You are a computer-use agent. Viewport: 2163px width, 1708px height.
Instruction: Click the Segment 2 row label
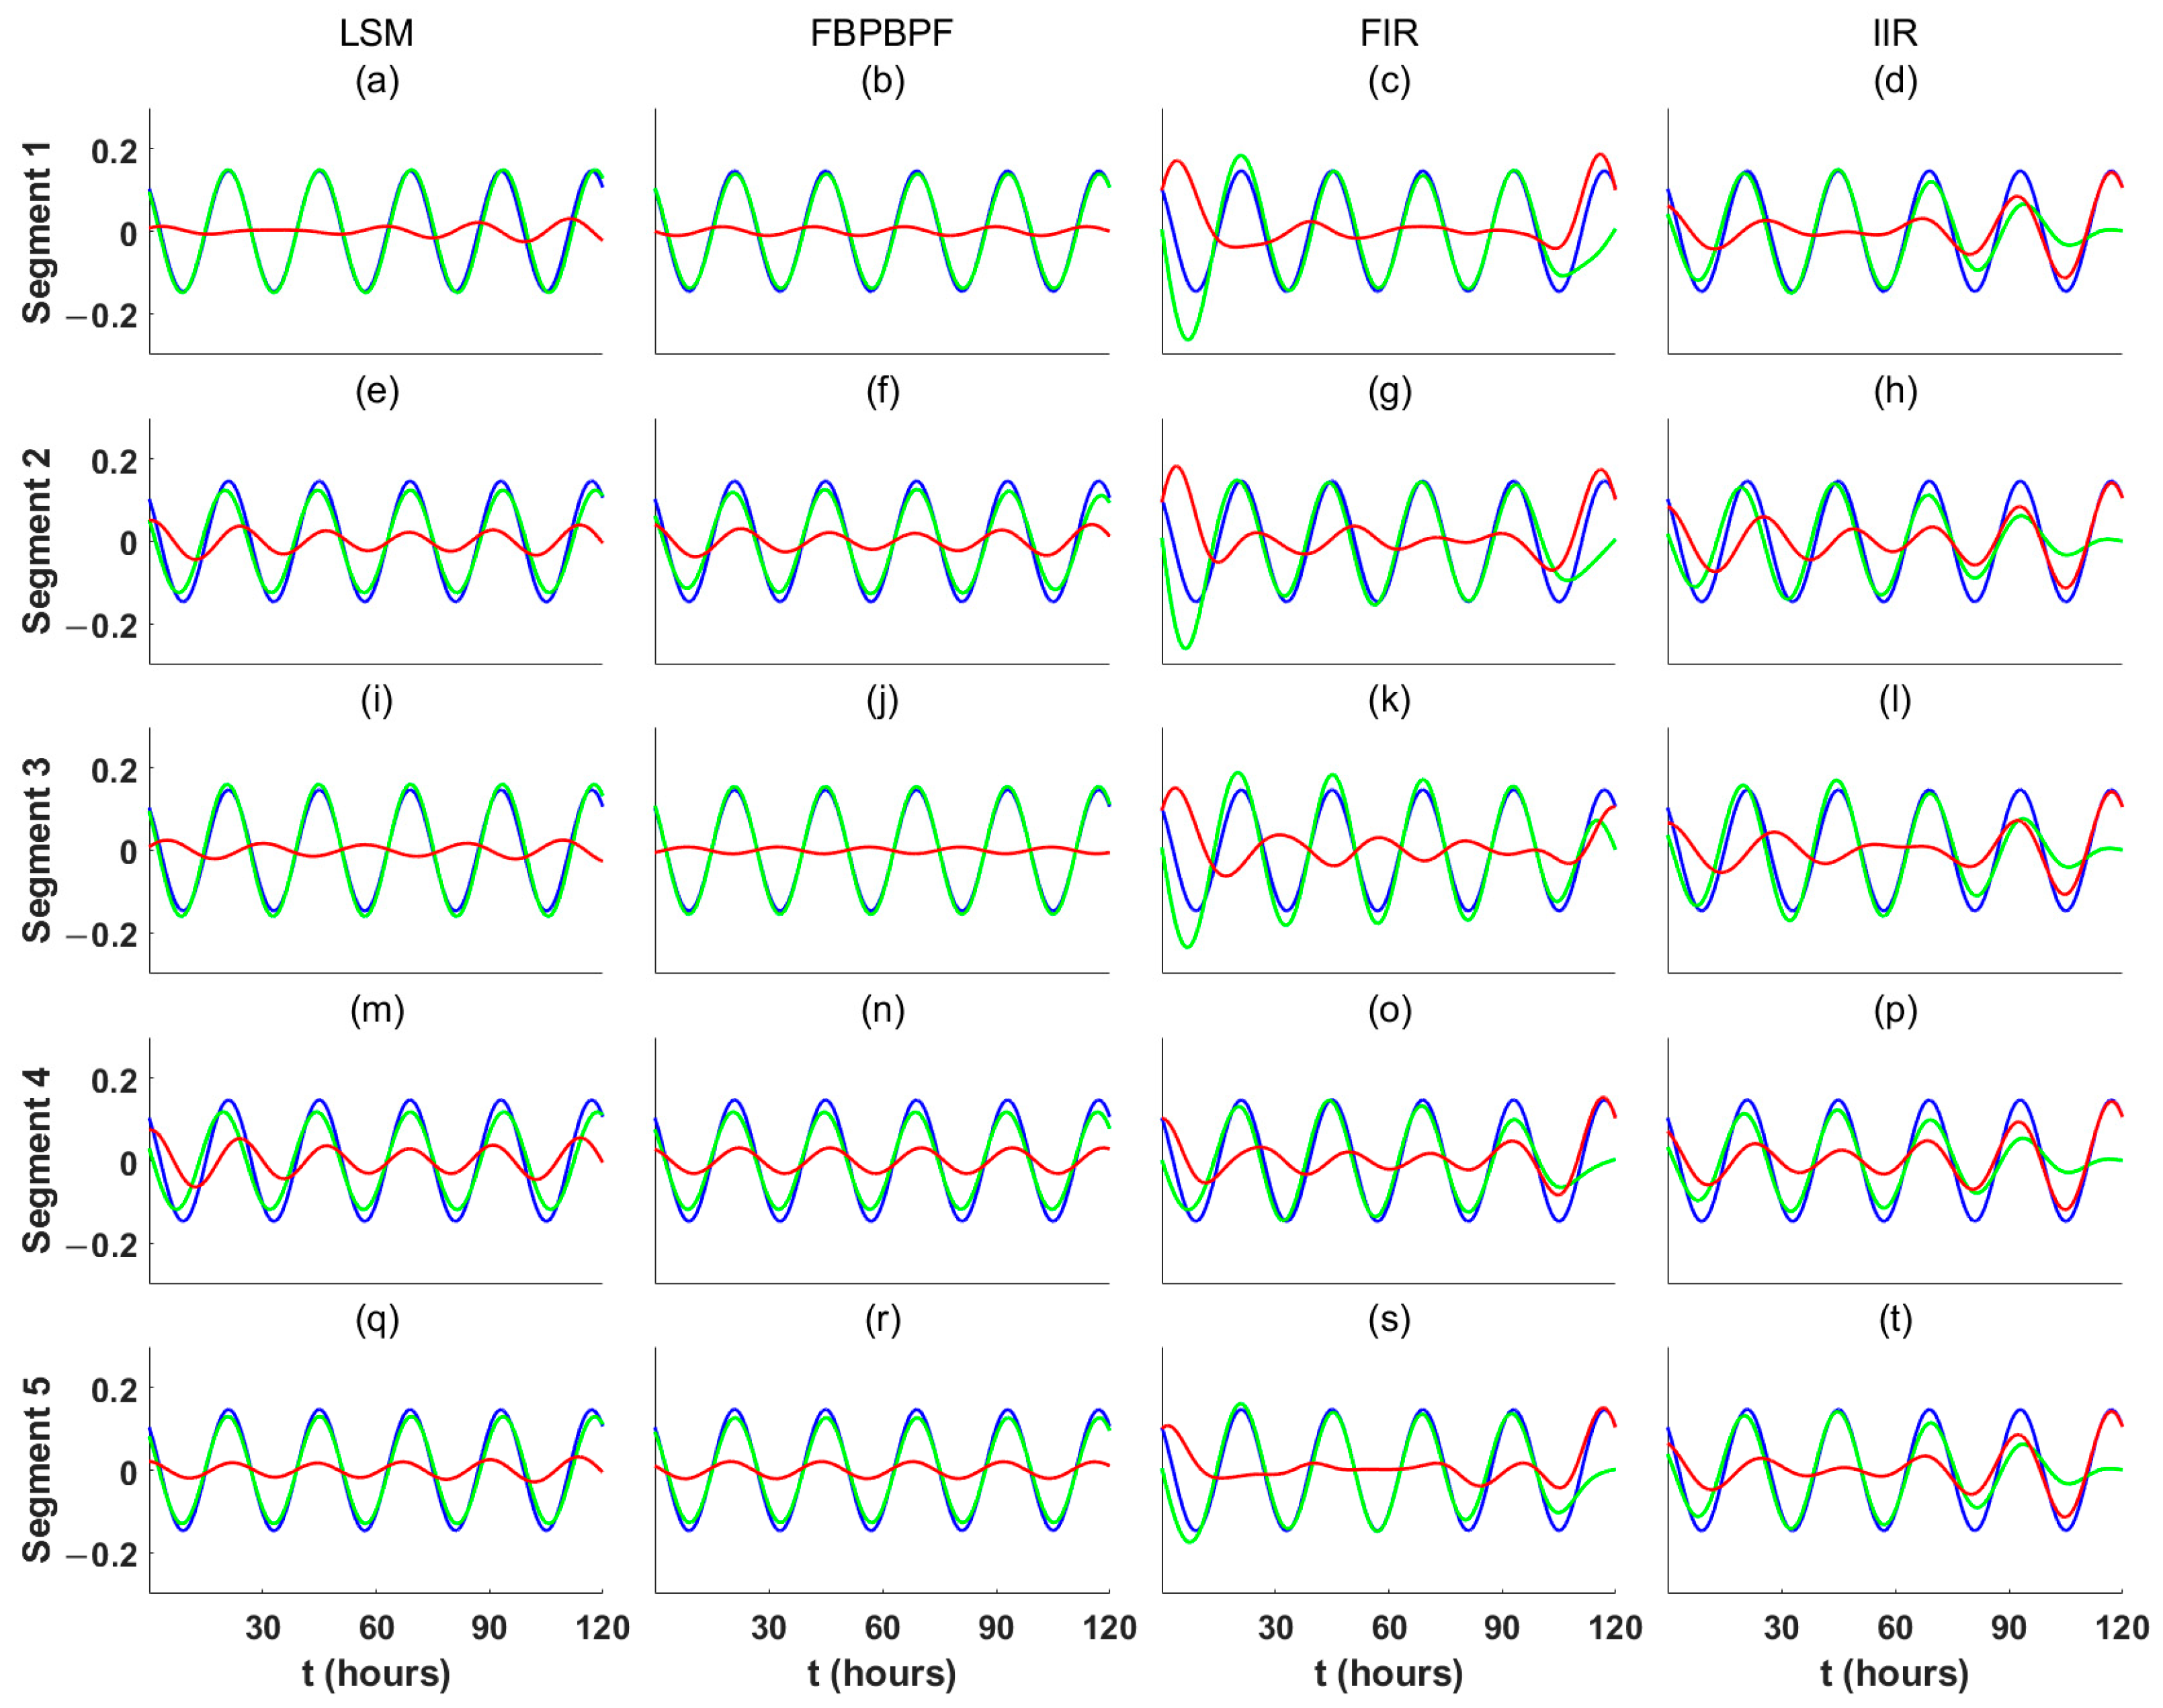tap(37, 541)
